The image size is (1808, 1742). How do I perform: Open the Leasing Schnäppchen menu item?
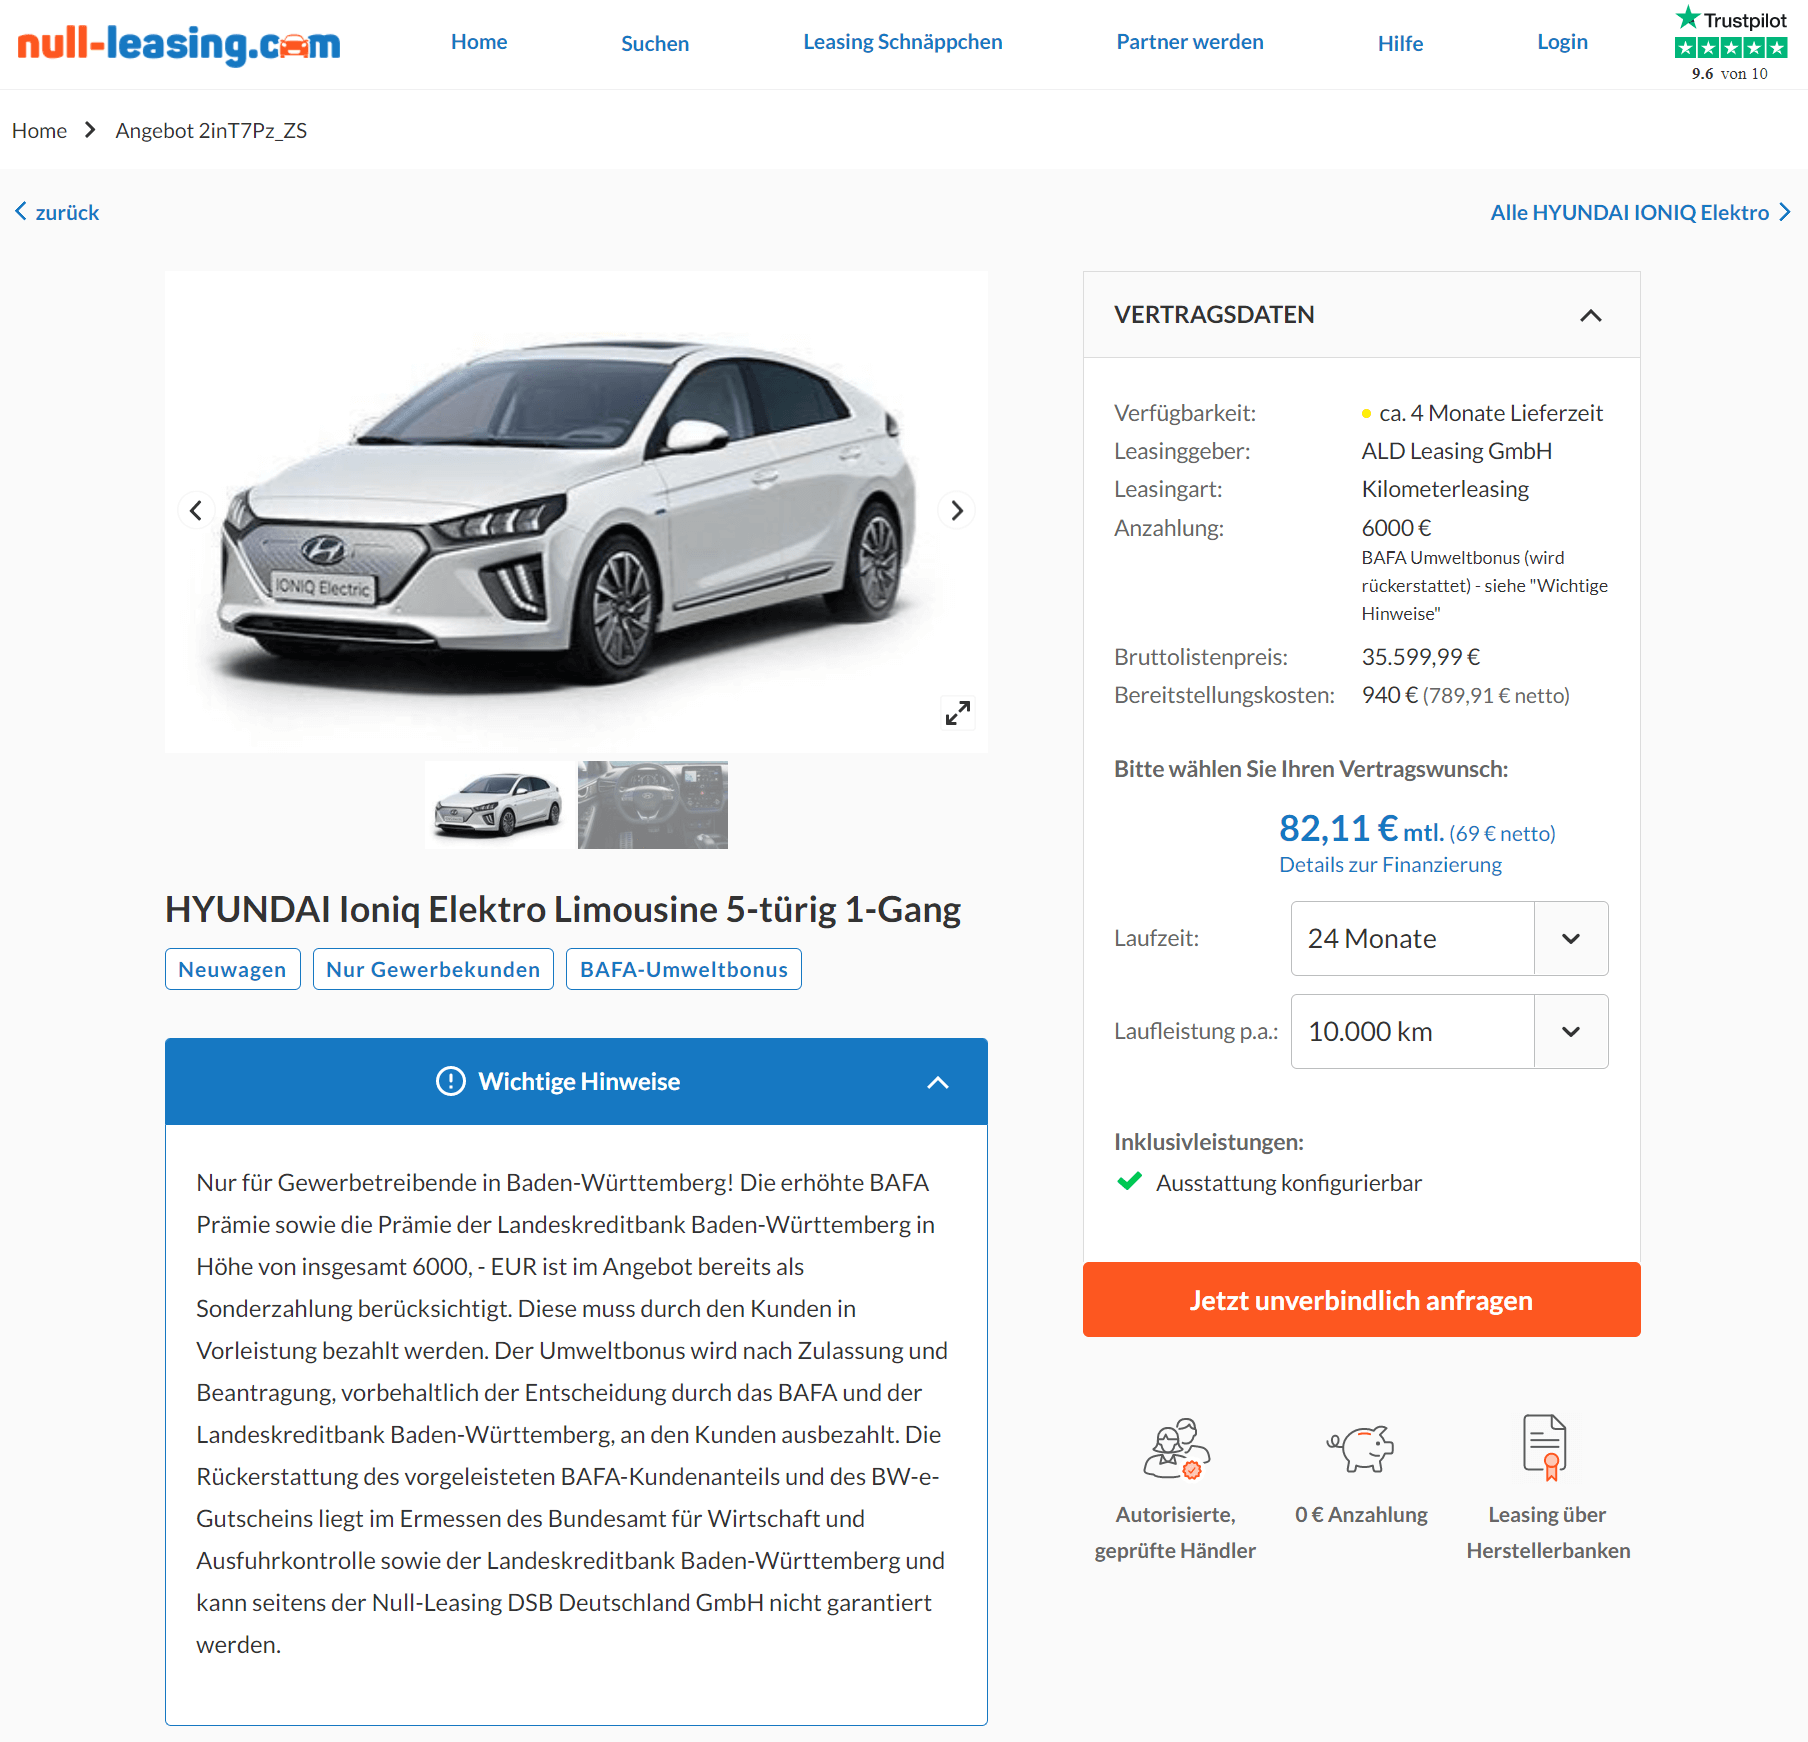click(903, 42)
